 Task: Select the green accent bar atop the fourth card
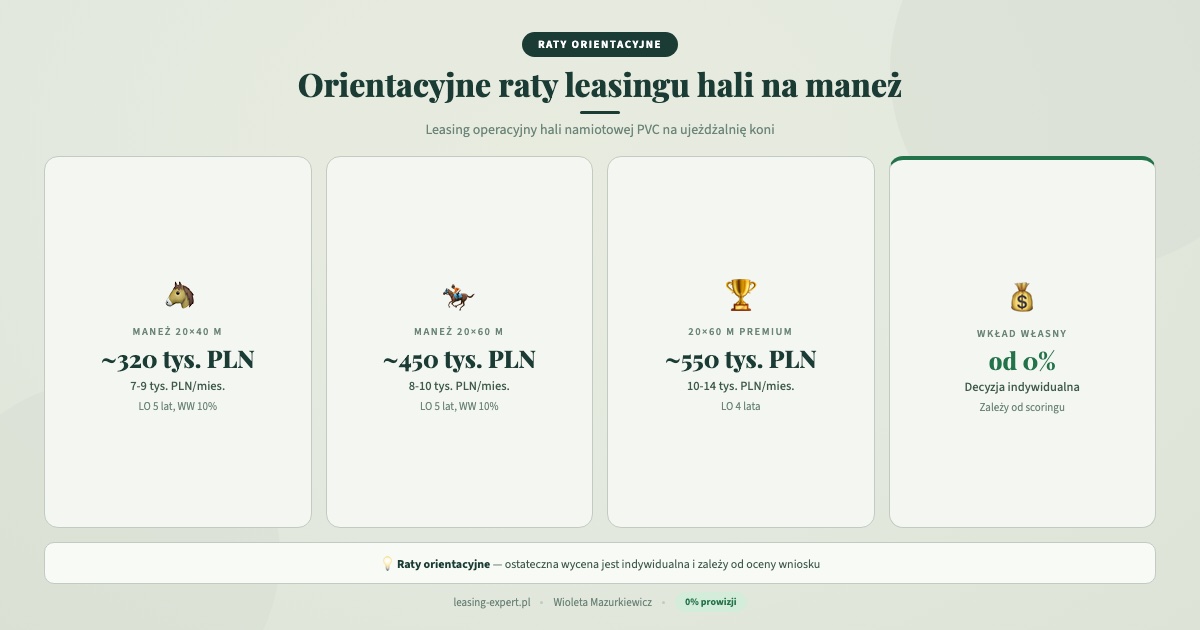pos(1021,160)
